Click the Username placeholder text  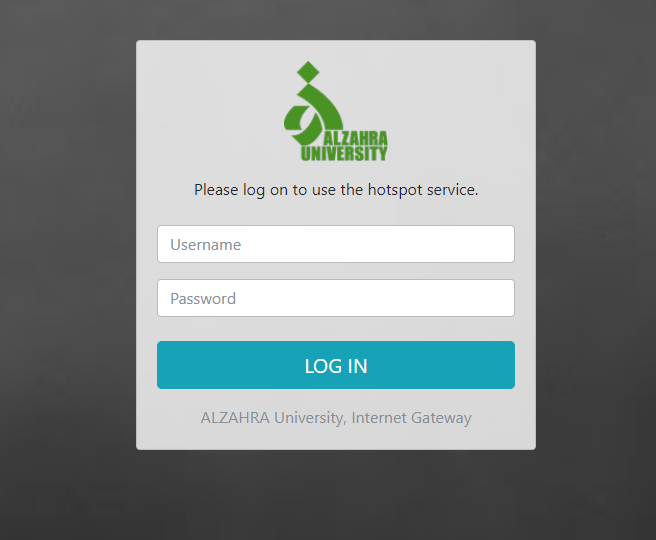[205, 245]
